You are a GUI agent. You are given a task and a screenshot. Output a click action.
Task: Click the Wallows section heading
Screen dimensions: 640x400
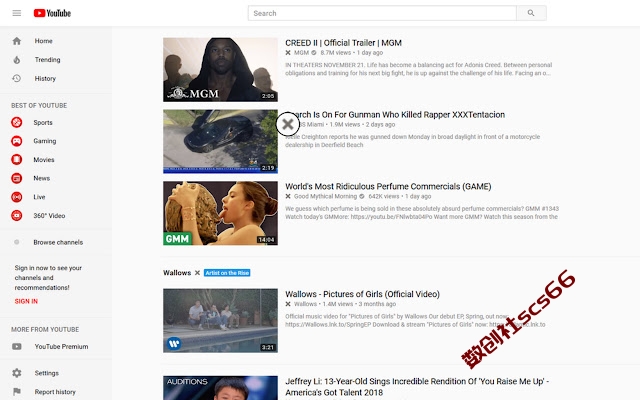coord(177,273)
